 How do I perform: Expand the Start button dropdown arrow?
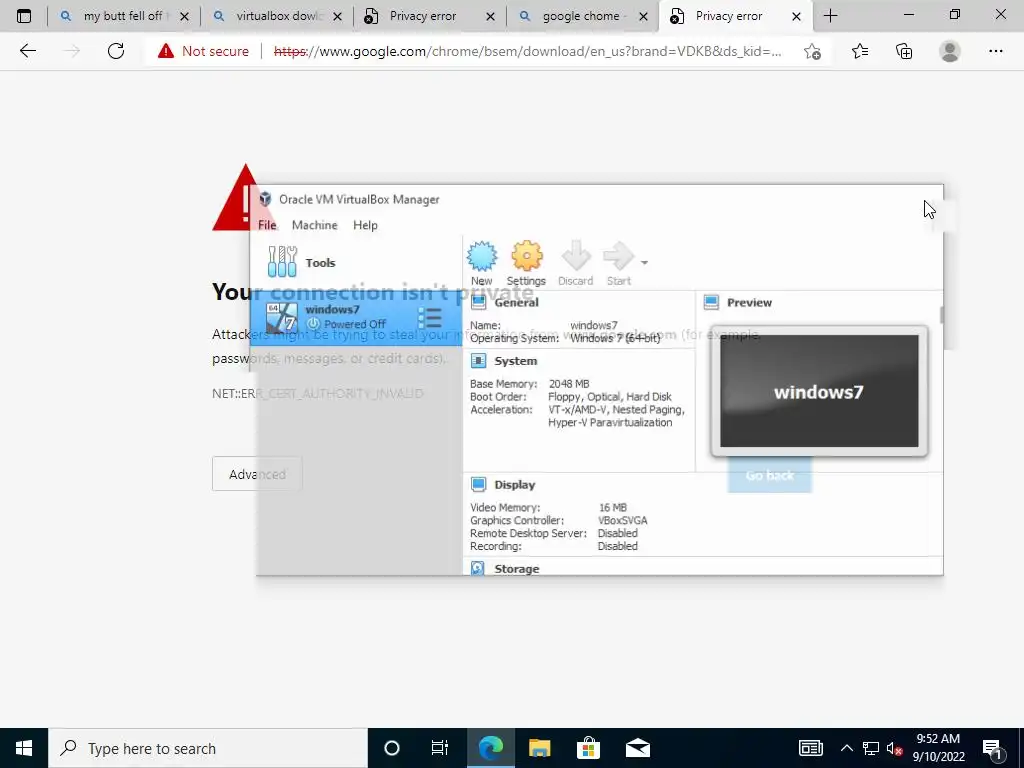(644, 263)
